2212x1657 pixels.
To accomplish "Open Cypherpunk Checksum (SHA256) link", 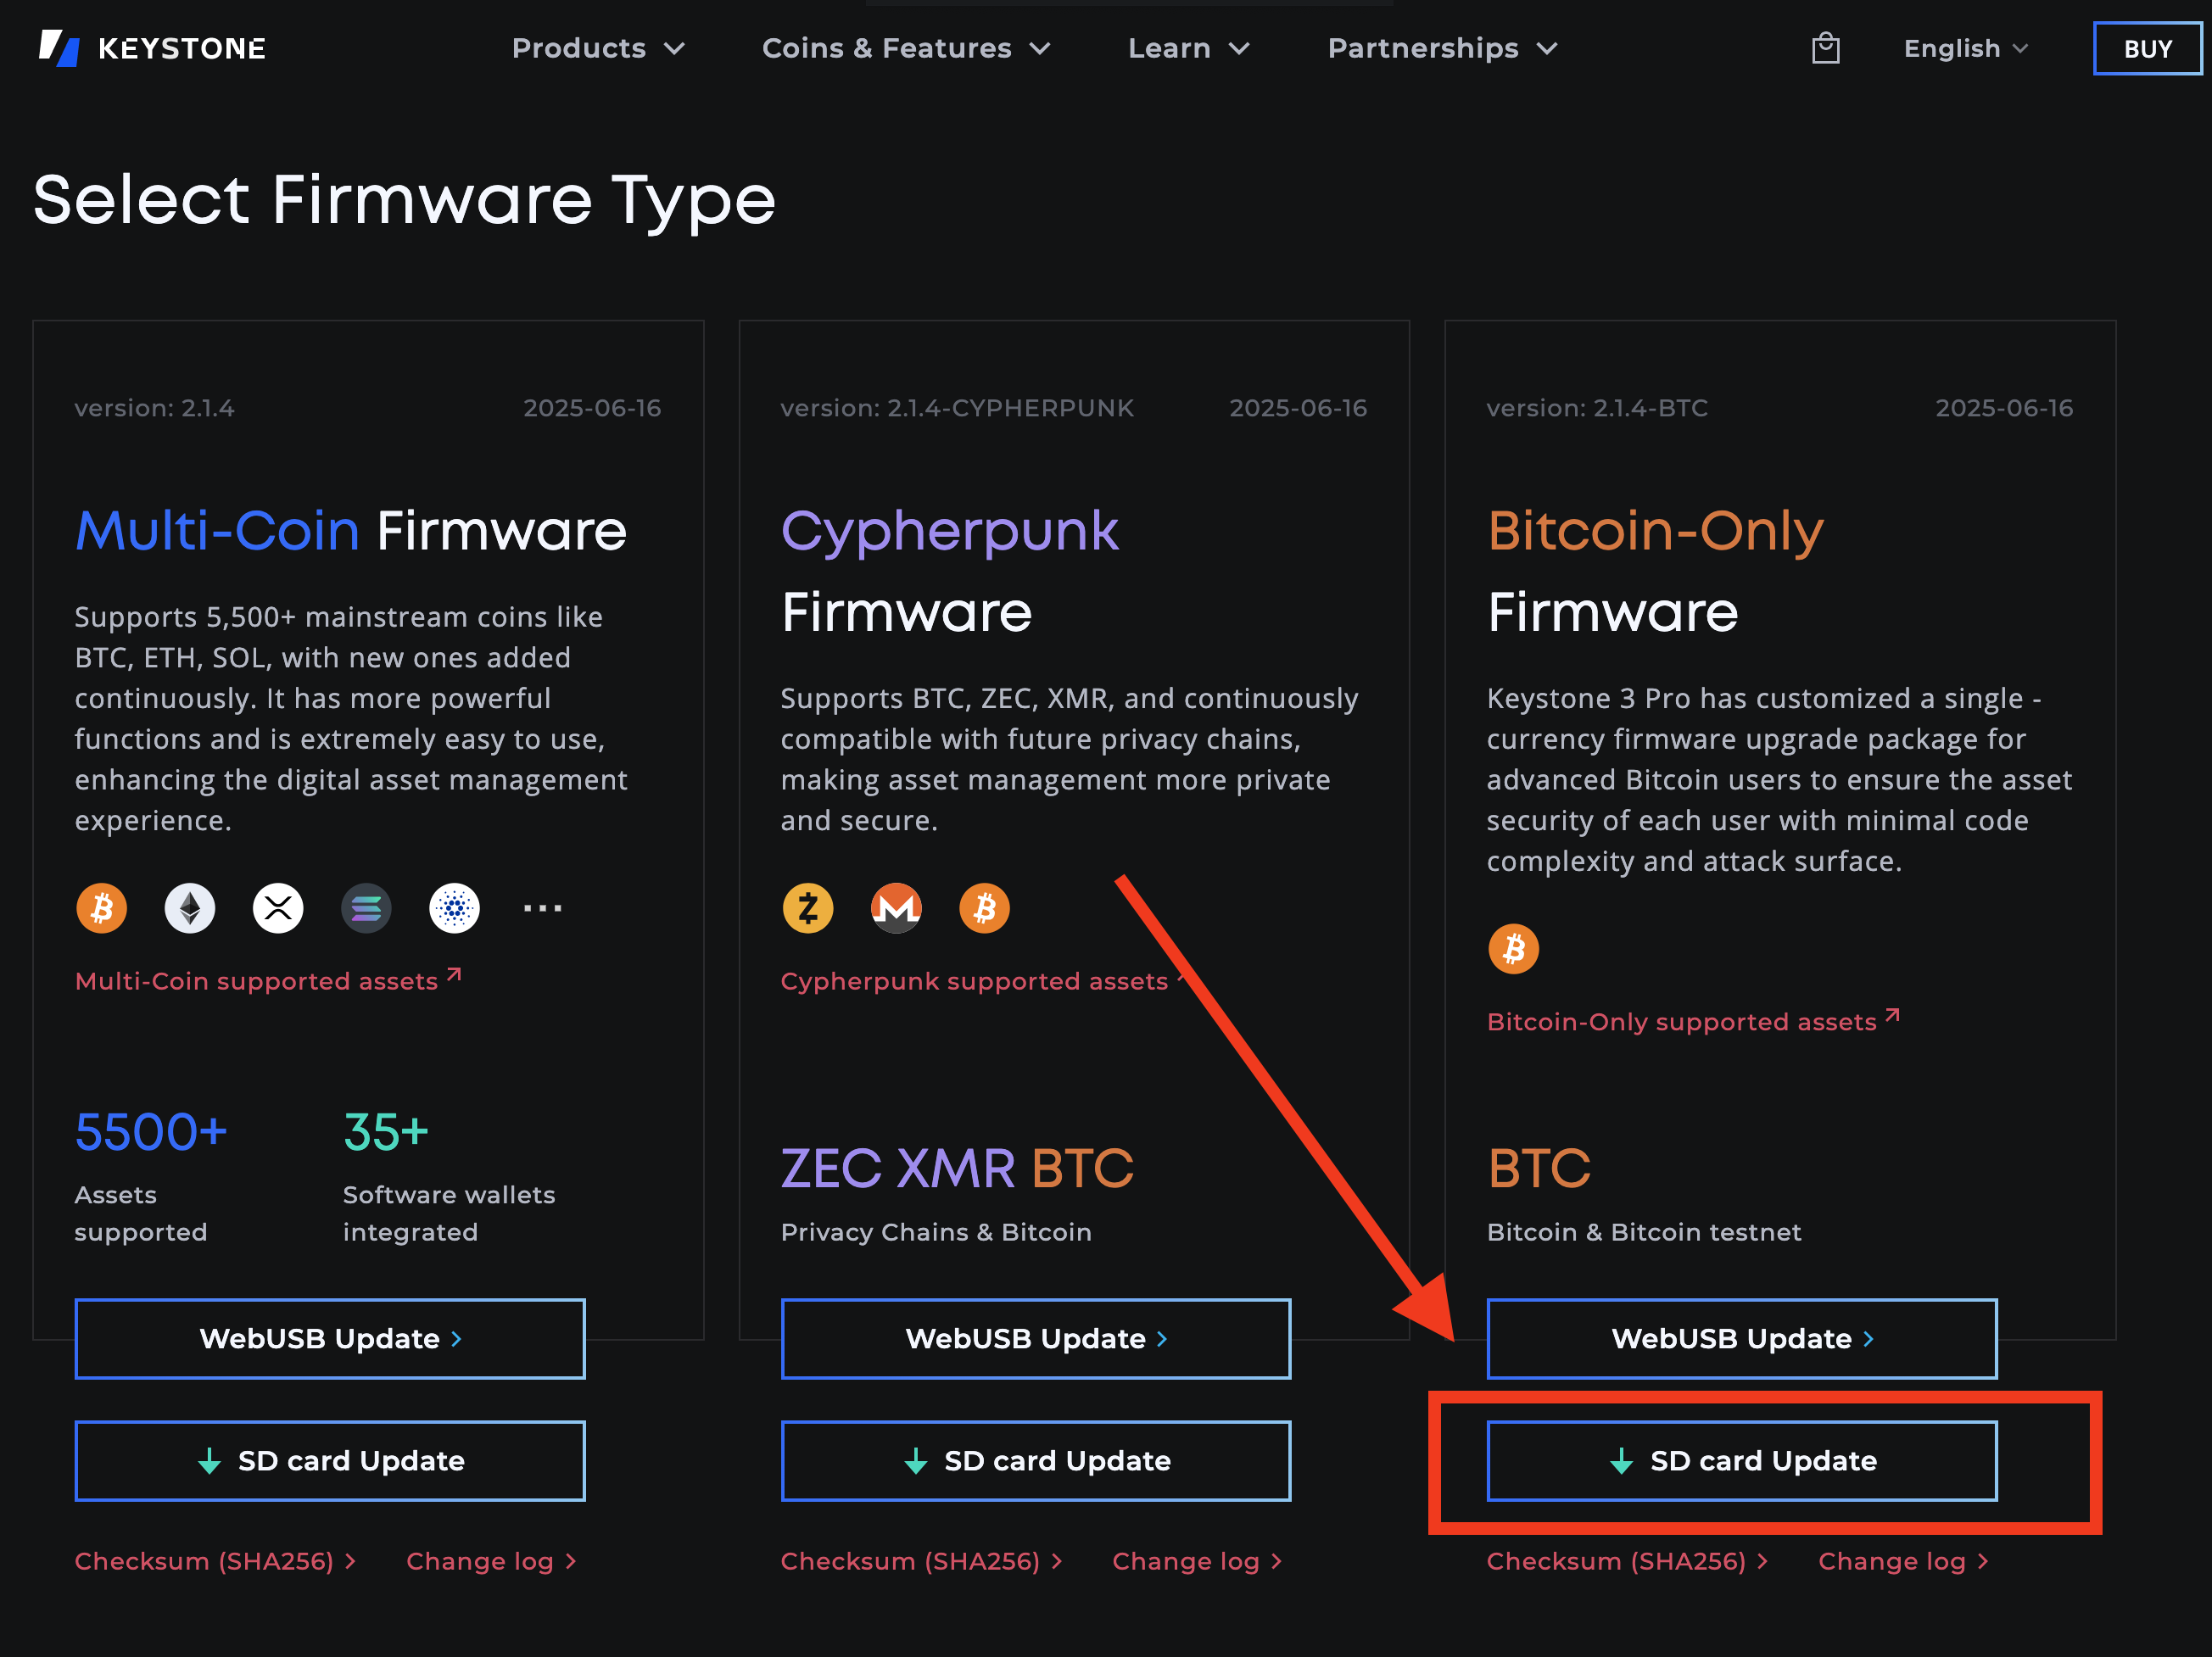I will pyautogui.click(x=920, y=1561).
